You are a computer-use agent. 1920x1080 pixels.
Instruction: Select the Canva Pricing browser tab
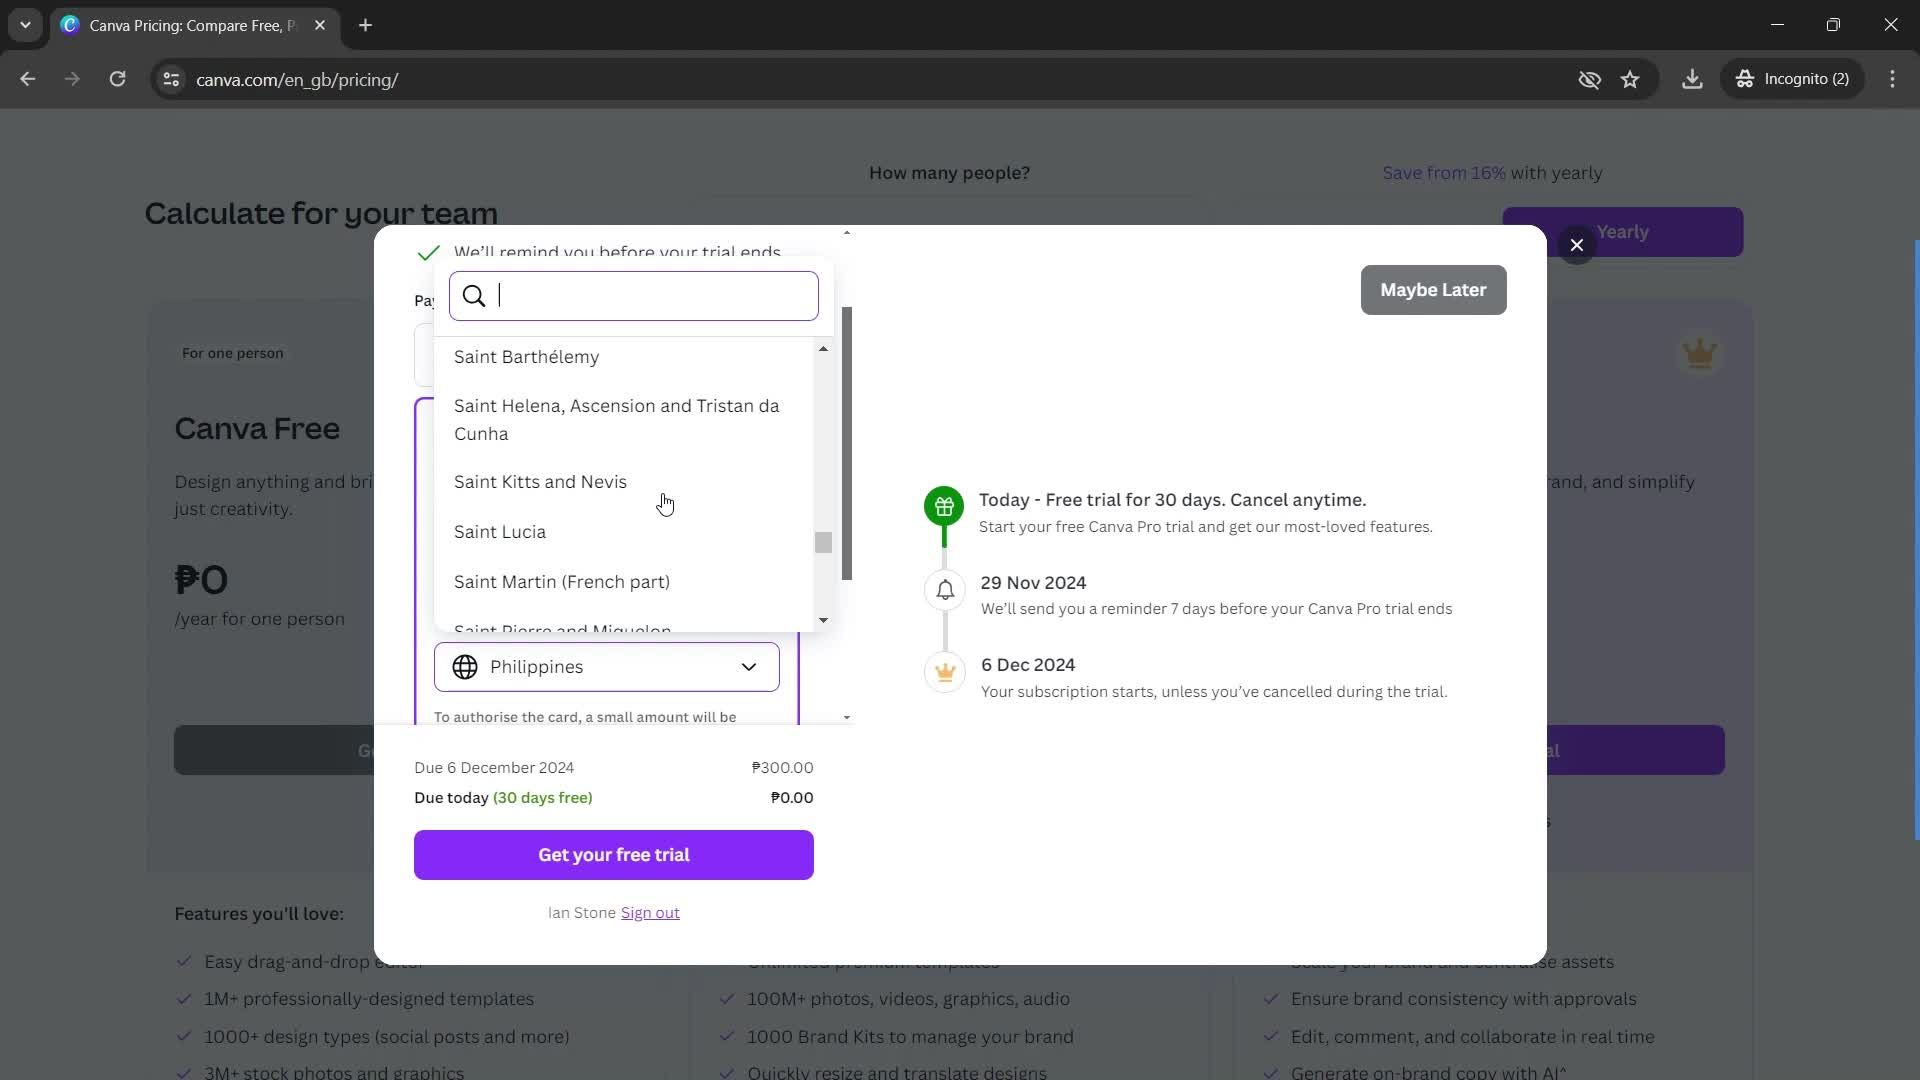[x=193, y=25]
